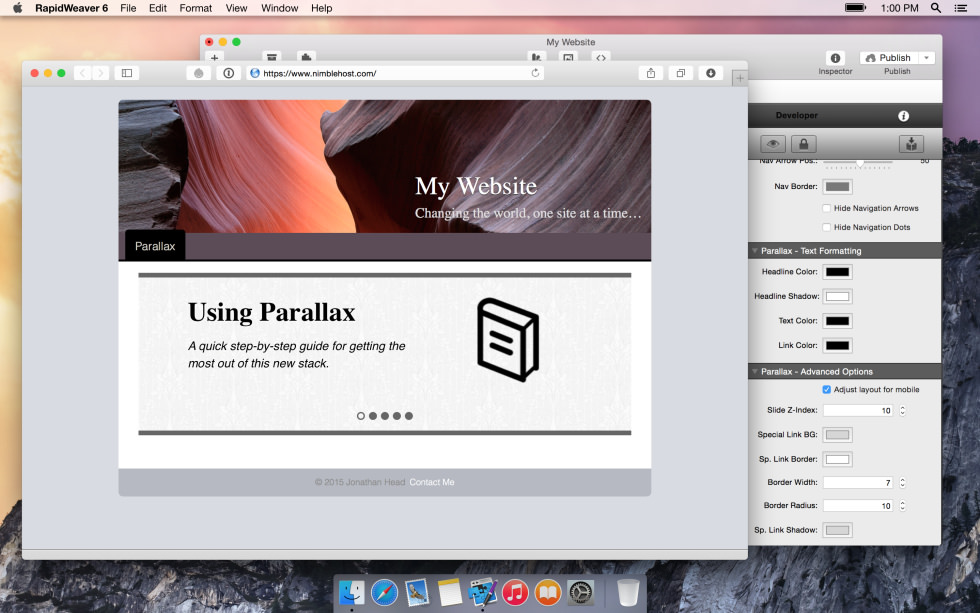The width and height of the screenshot is (980, 613).
Task: Click the Using Parallax headline
Action: point(271,312)
